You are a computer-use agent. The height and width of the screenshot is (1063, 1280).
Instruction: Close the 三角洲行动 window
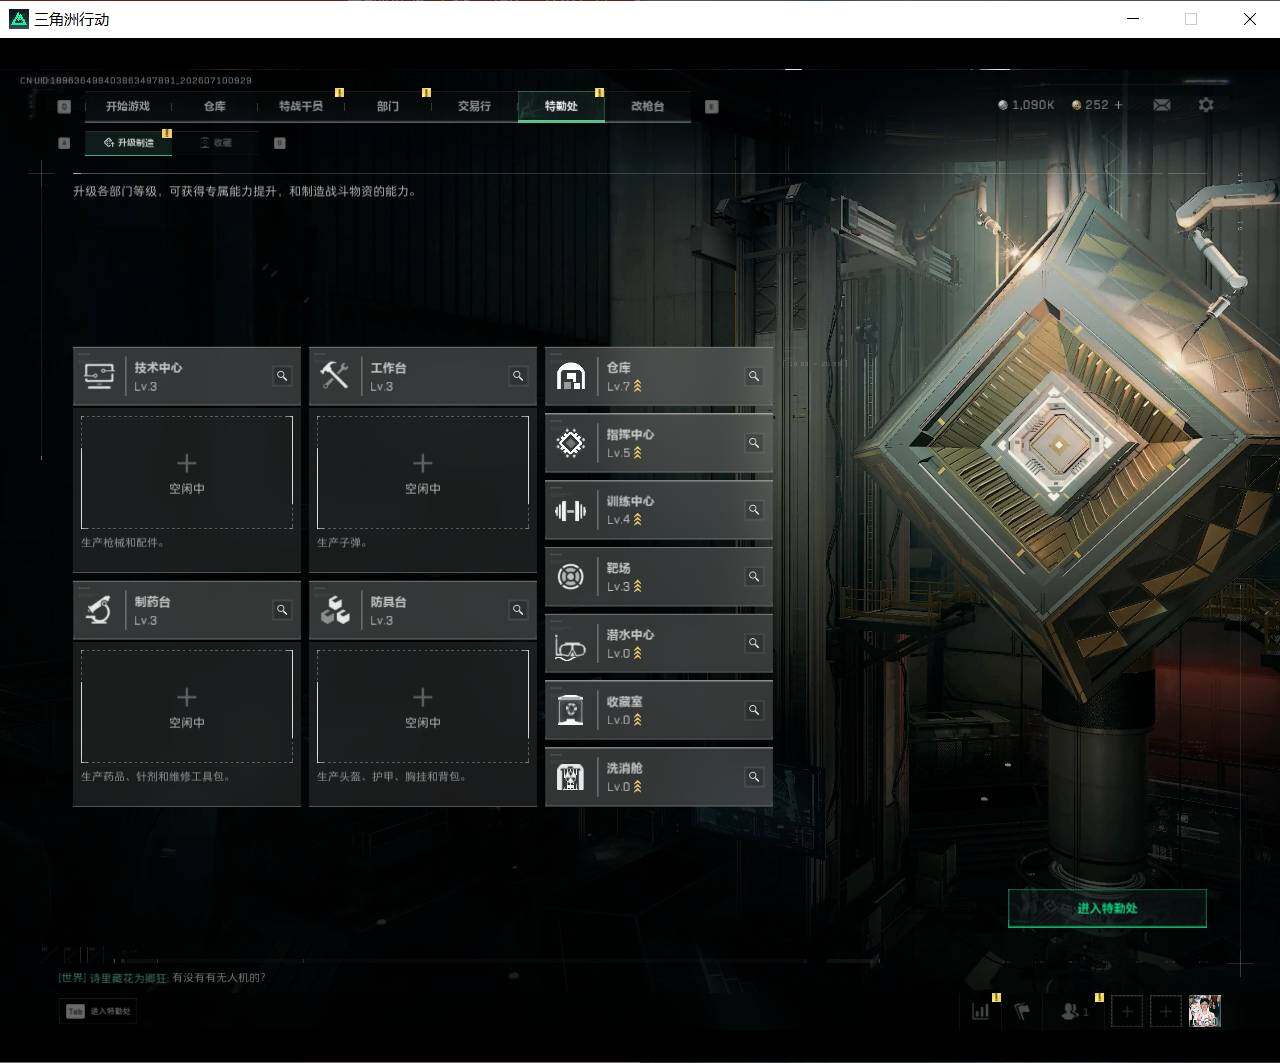point(1250,19)
